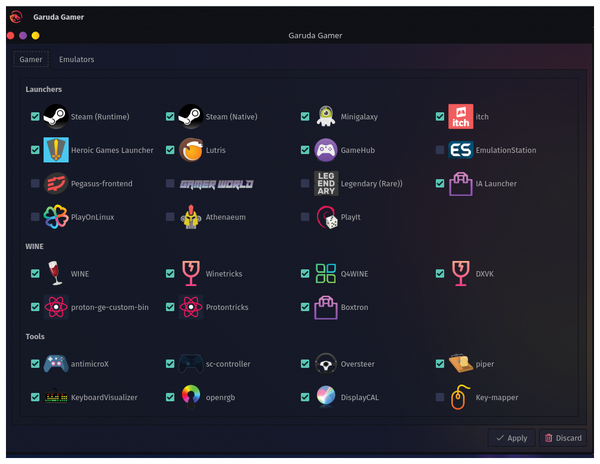The width and height of the screenshot is (600, 464).
Task: Enable the PlayOnLinux checkbox
Action: tap(35, 217)
